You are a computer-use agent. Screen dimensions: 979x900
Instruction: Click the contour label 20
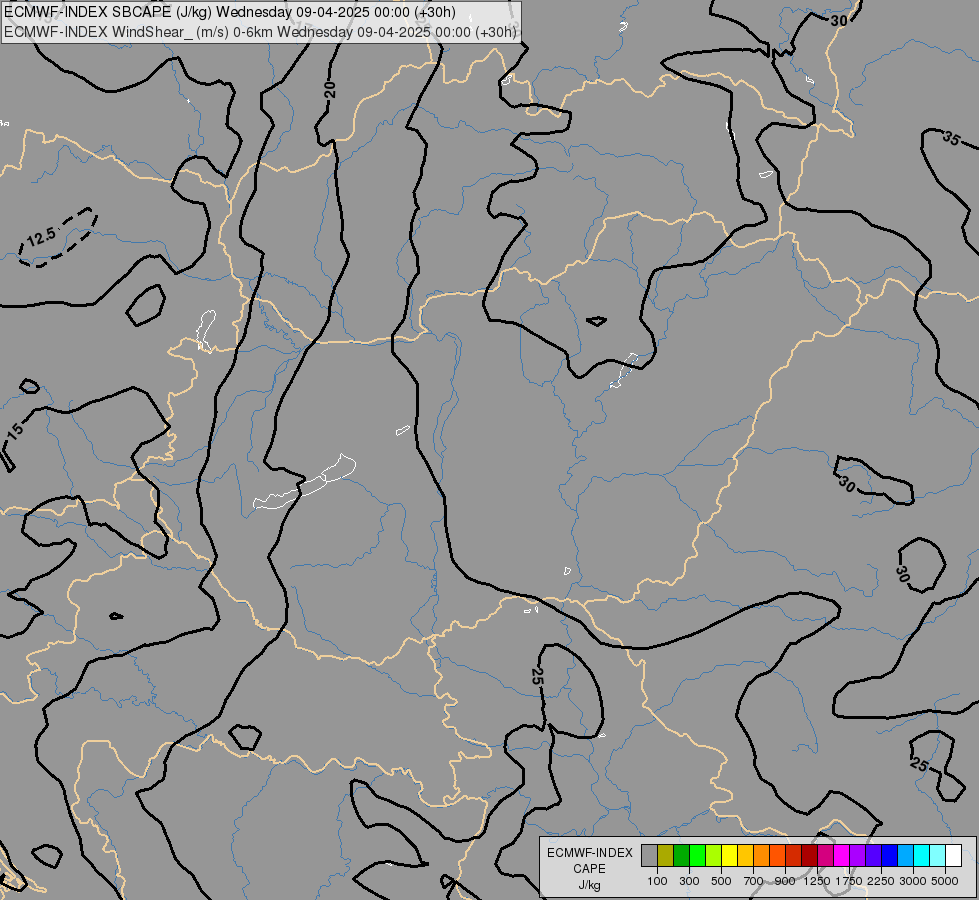(330, 90)
